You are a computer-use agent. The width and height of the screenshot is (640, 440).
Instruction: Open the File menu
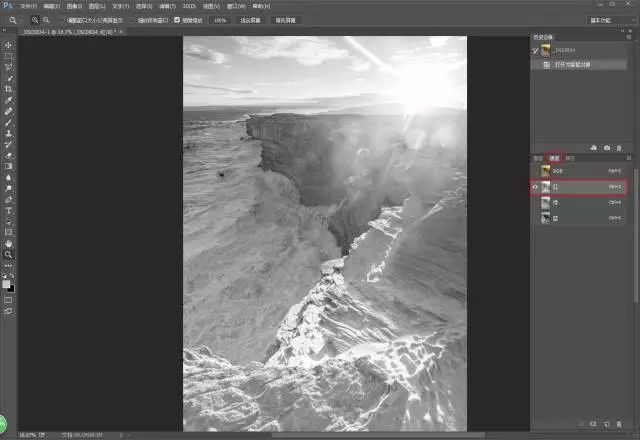tap(28, 6)
